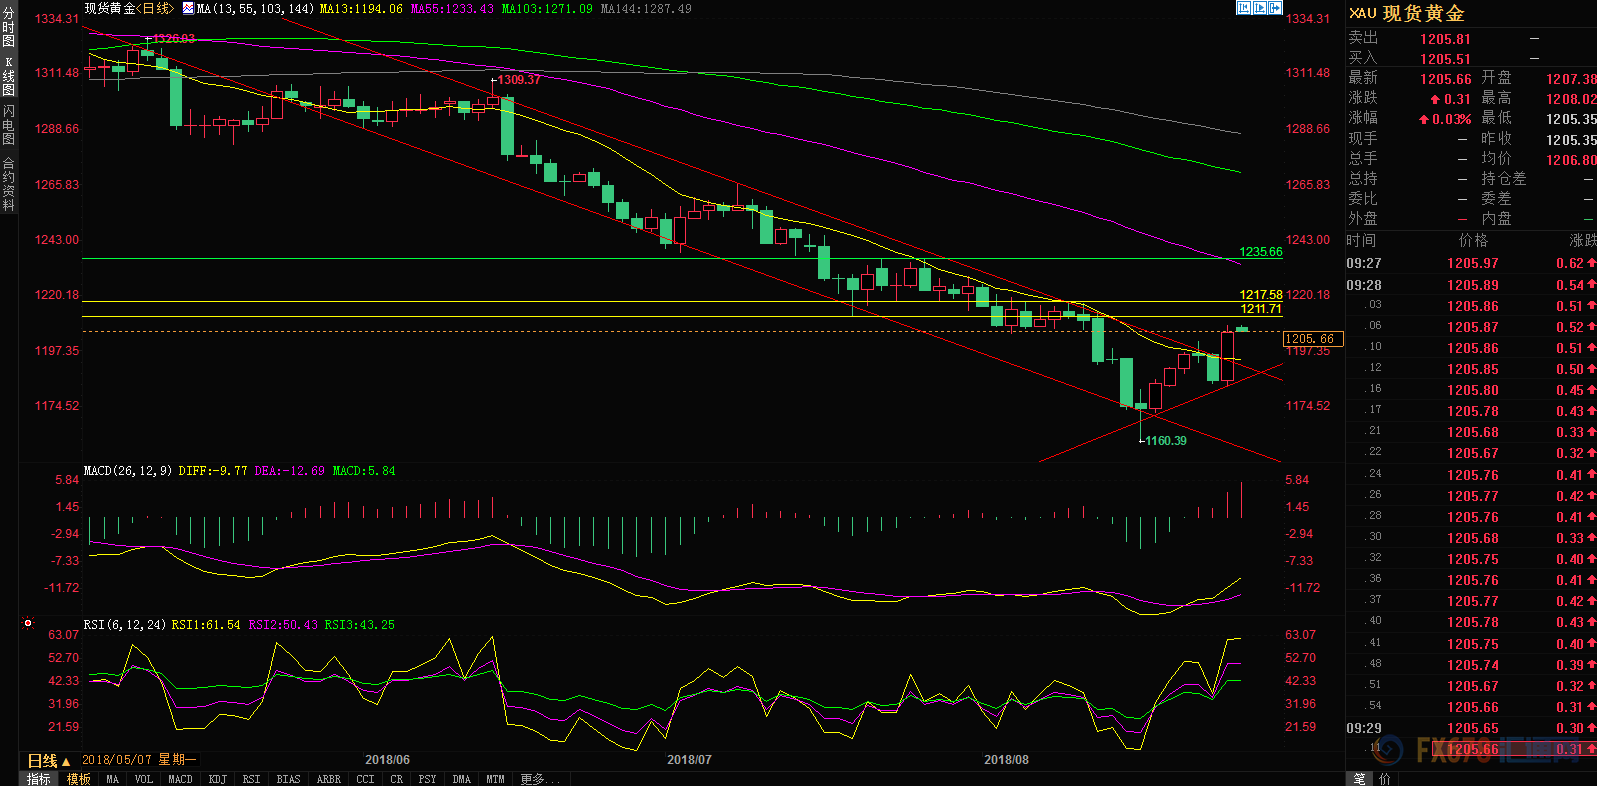Click the 现货黄金<日线> chart title

(x=129, y=8)
